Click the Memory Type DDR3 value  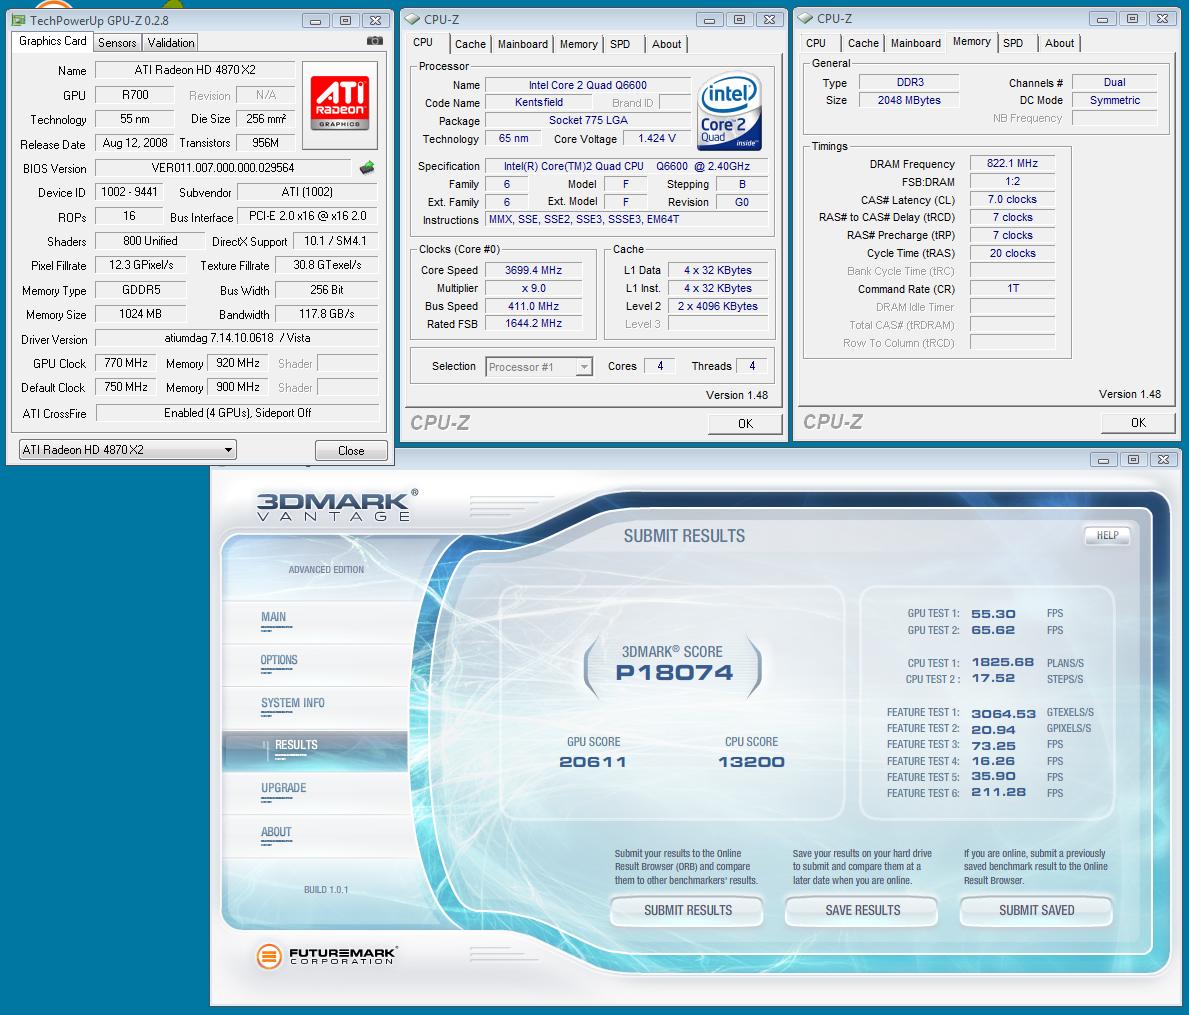click(910, 82)
